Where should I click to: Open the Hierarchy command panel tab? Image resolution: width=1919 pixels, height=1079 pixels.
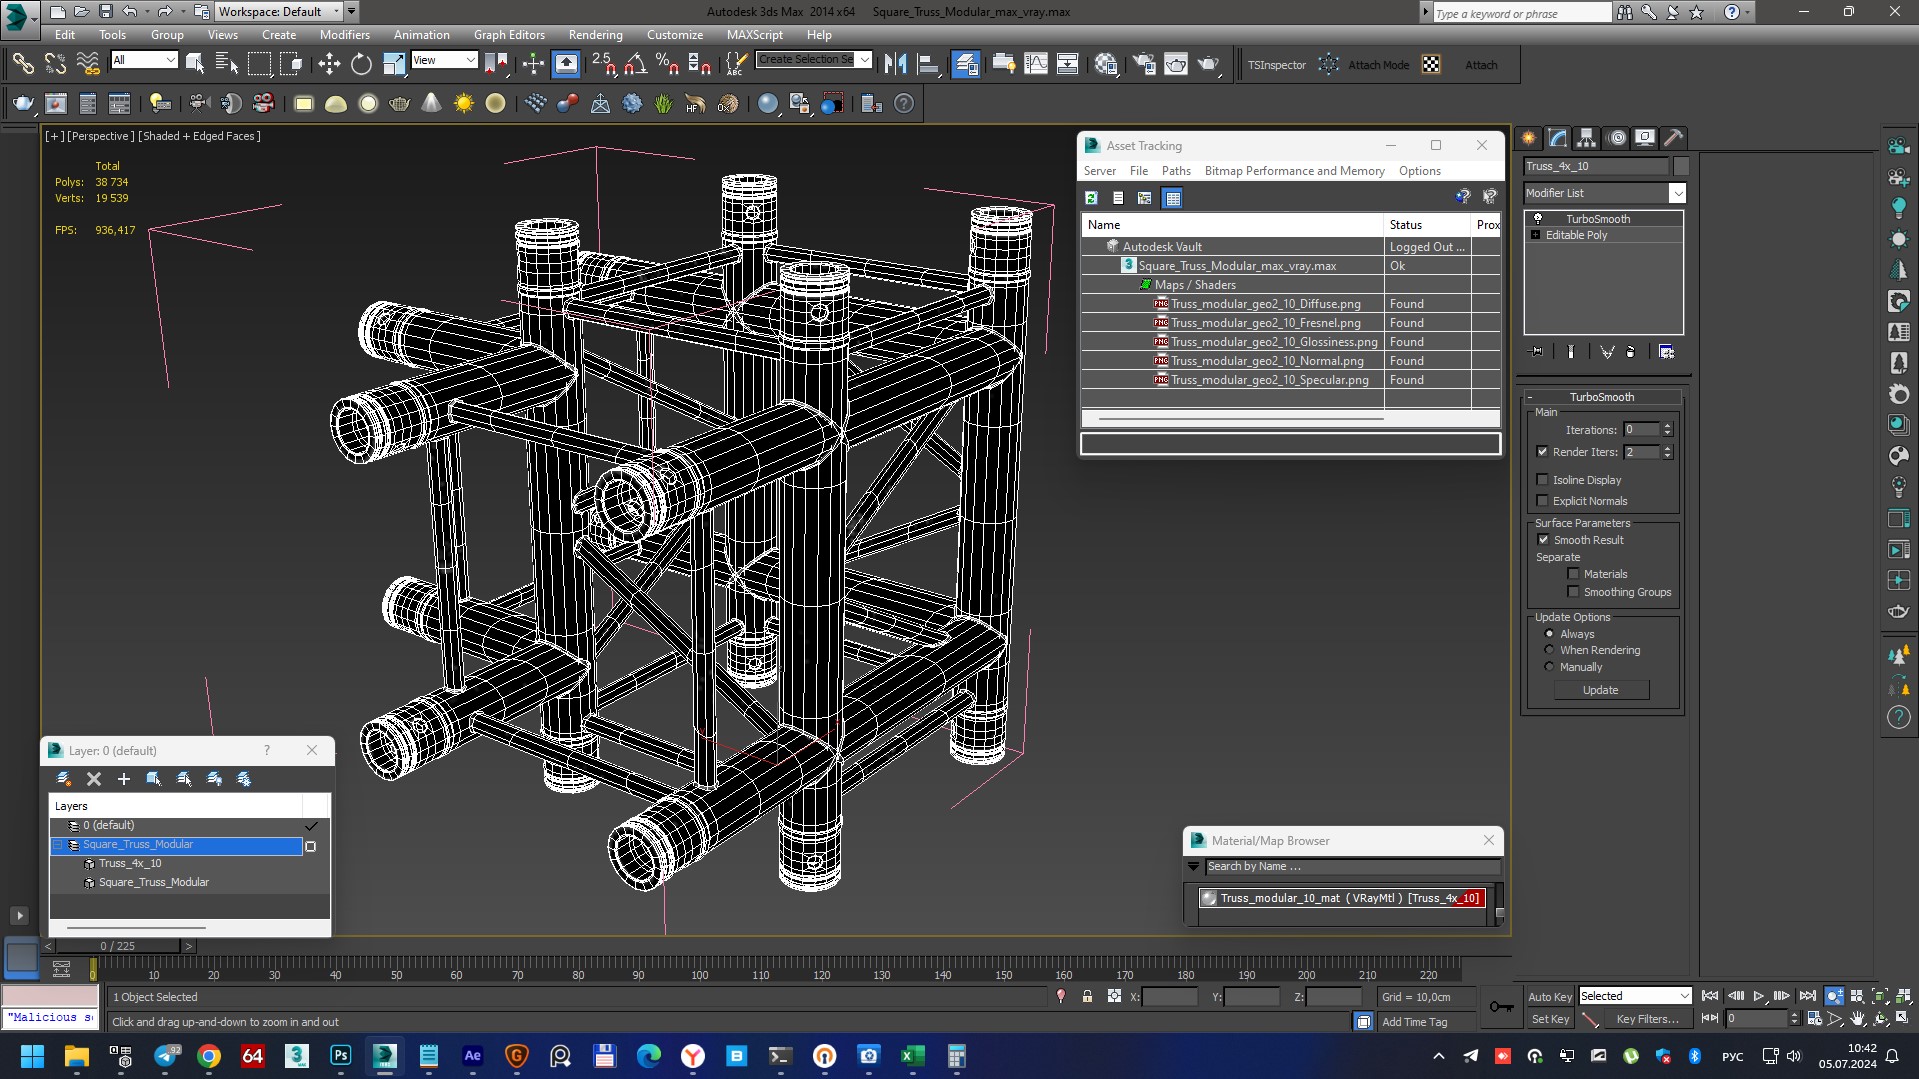[x=1586, y=138]
